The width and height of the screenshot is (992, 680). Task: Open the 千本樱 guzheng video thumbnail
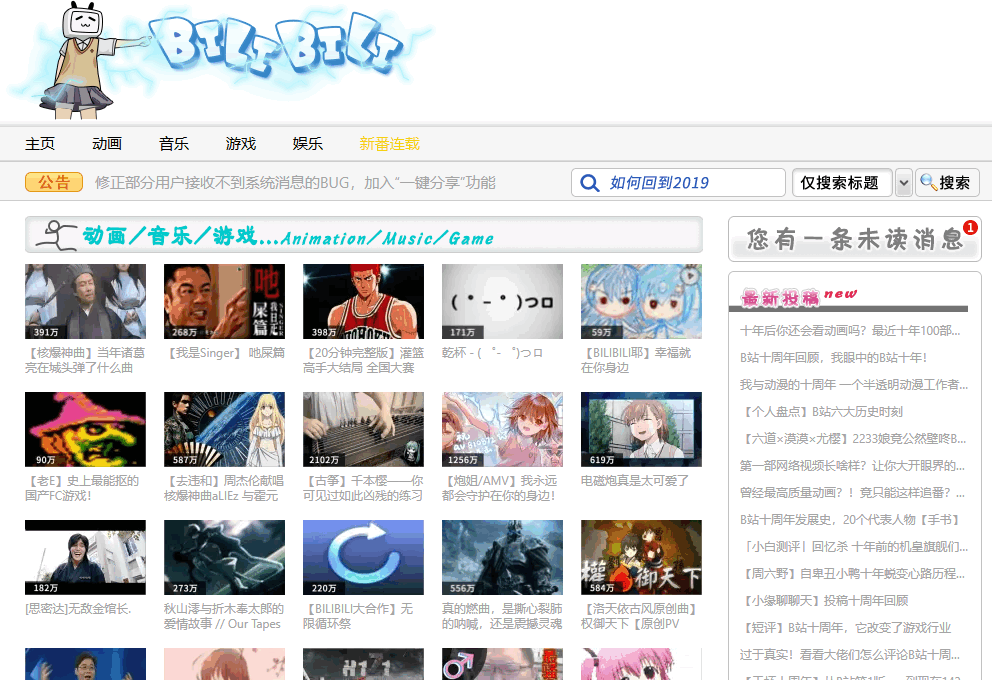[x=363, y=429]
